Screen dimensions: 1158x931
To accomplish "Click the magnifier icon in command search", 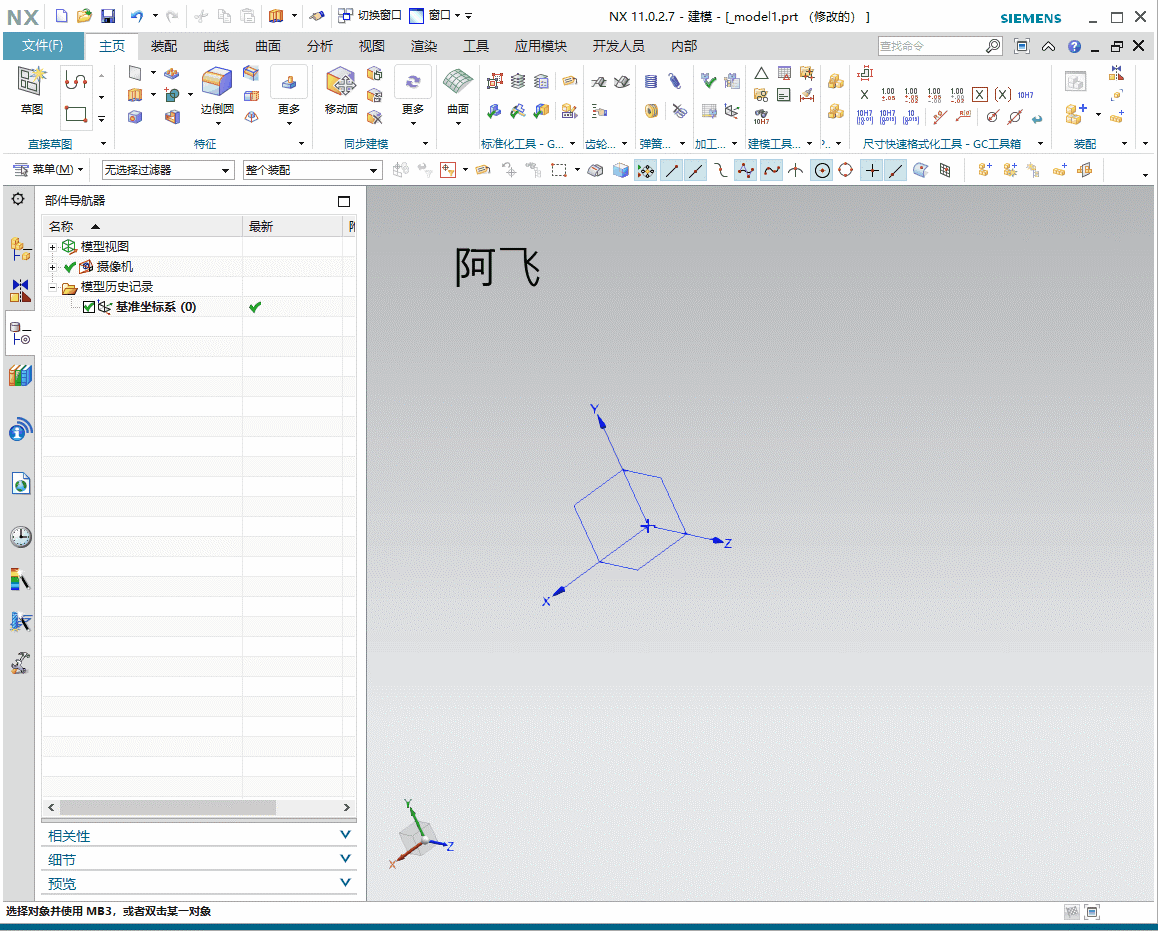I will pos(993,46).
